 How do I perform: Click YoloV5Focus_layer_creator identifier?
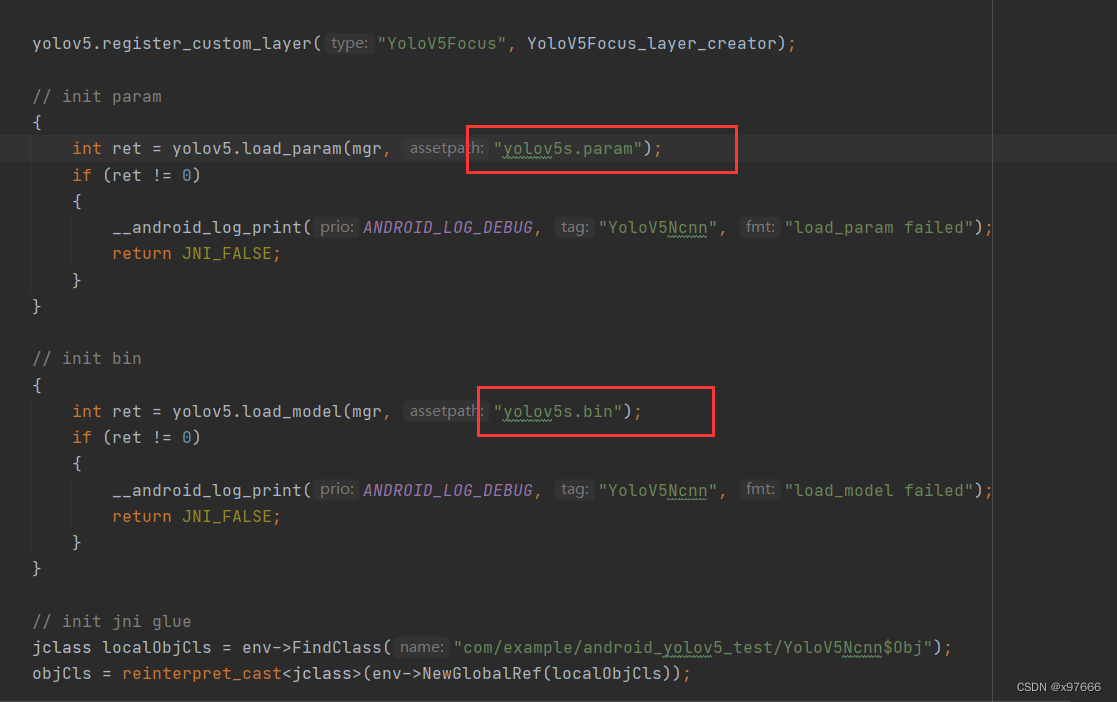click(x=652, y=43)
